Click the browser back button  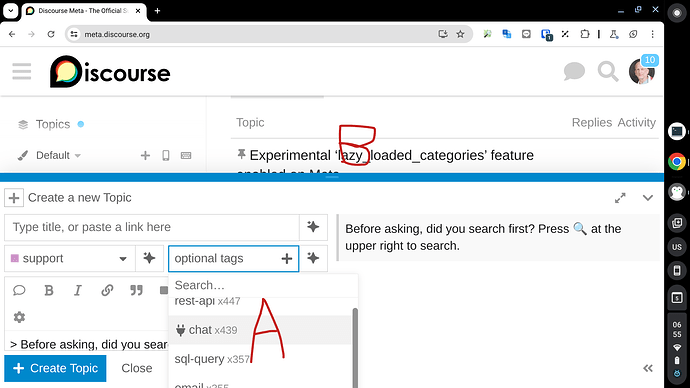pyautogui.click(x=12, y=34)
